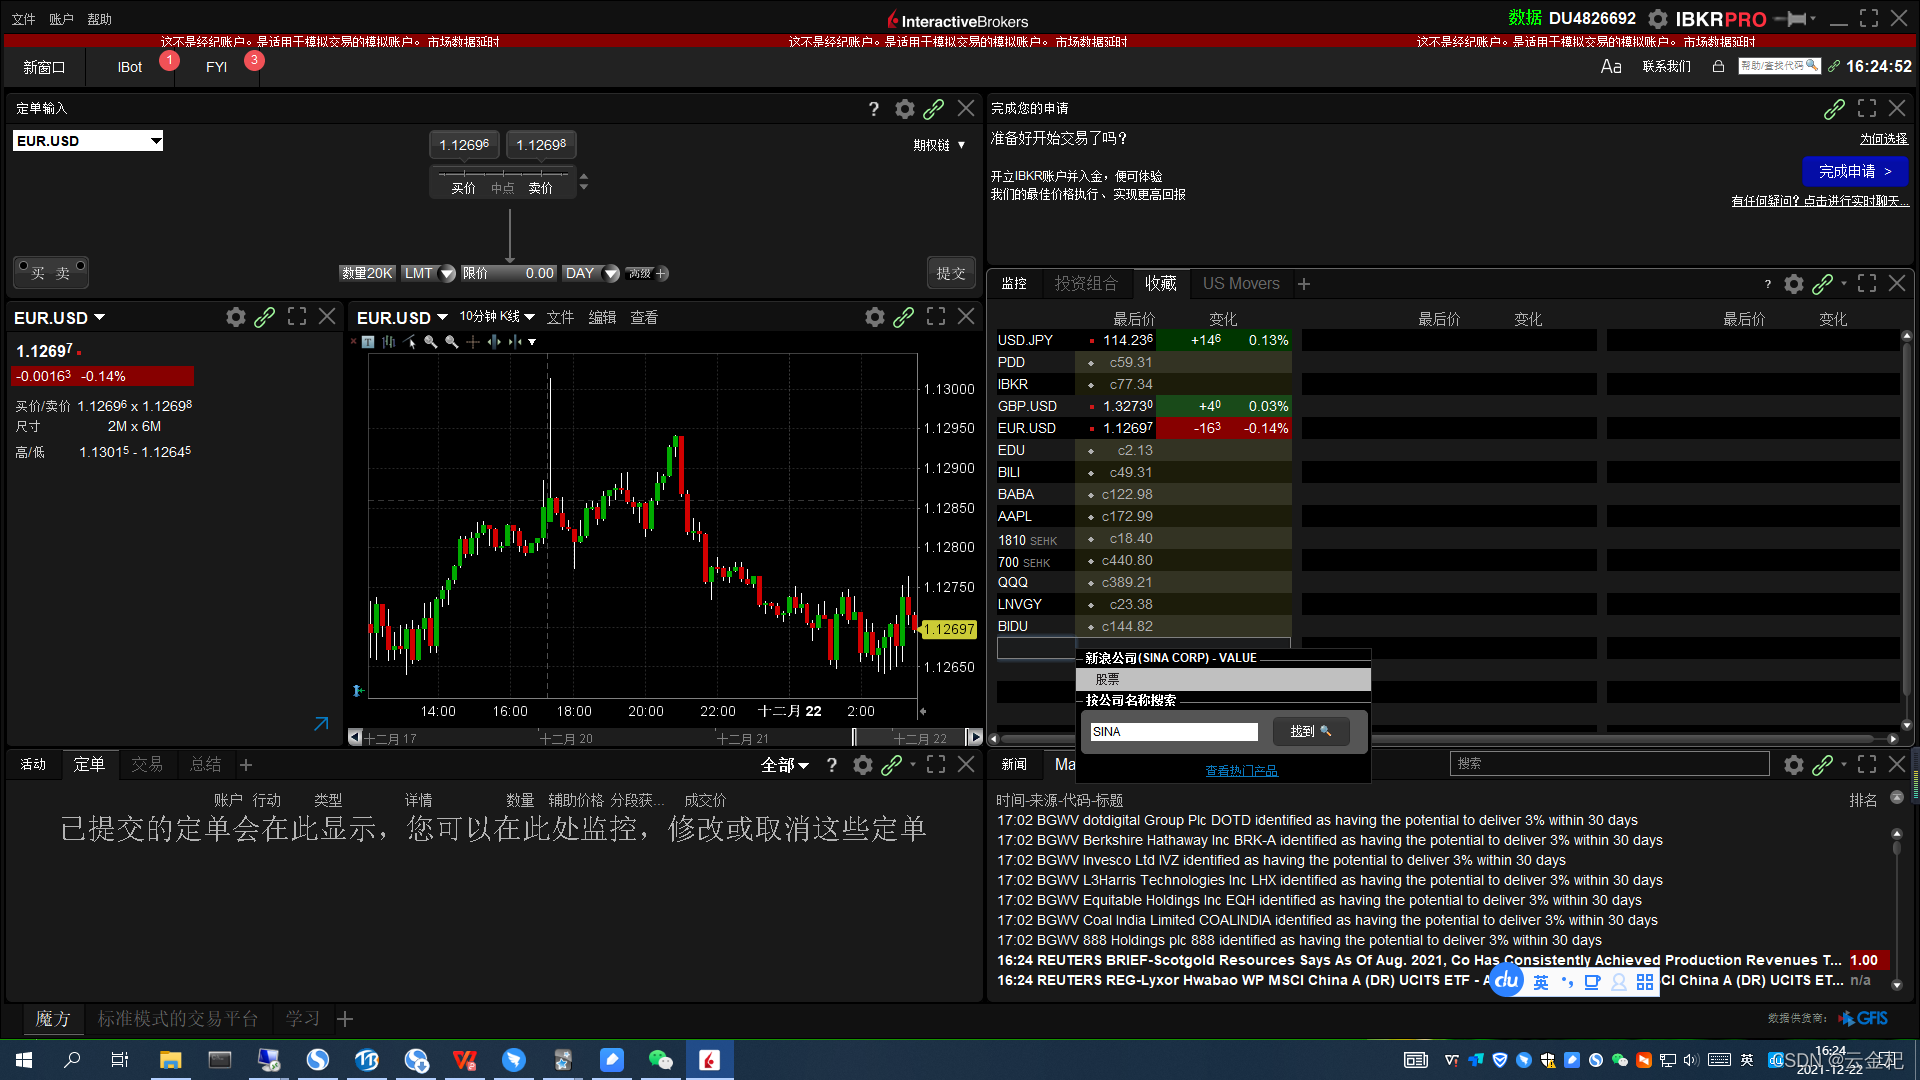This screenshot has height=1080, width=1920.
Task: Click quote details pop-out arrow icon
Action: [321, 723]
